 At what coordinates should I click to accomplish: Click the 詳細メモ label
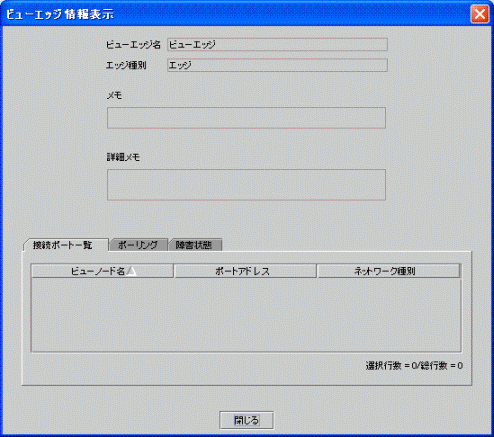pyautogui.click(x=123, y=157)
